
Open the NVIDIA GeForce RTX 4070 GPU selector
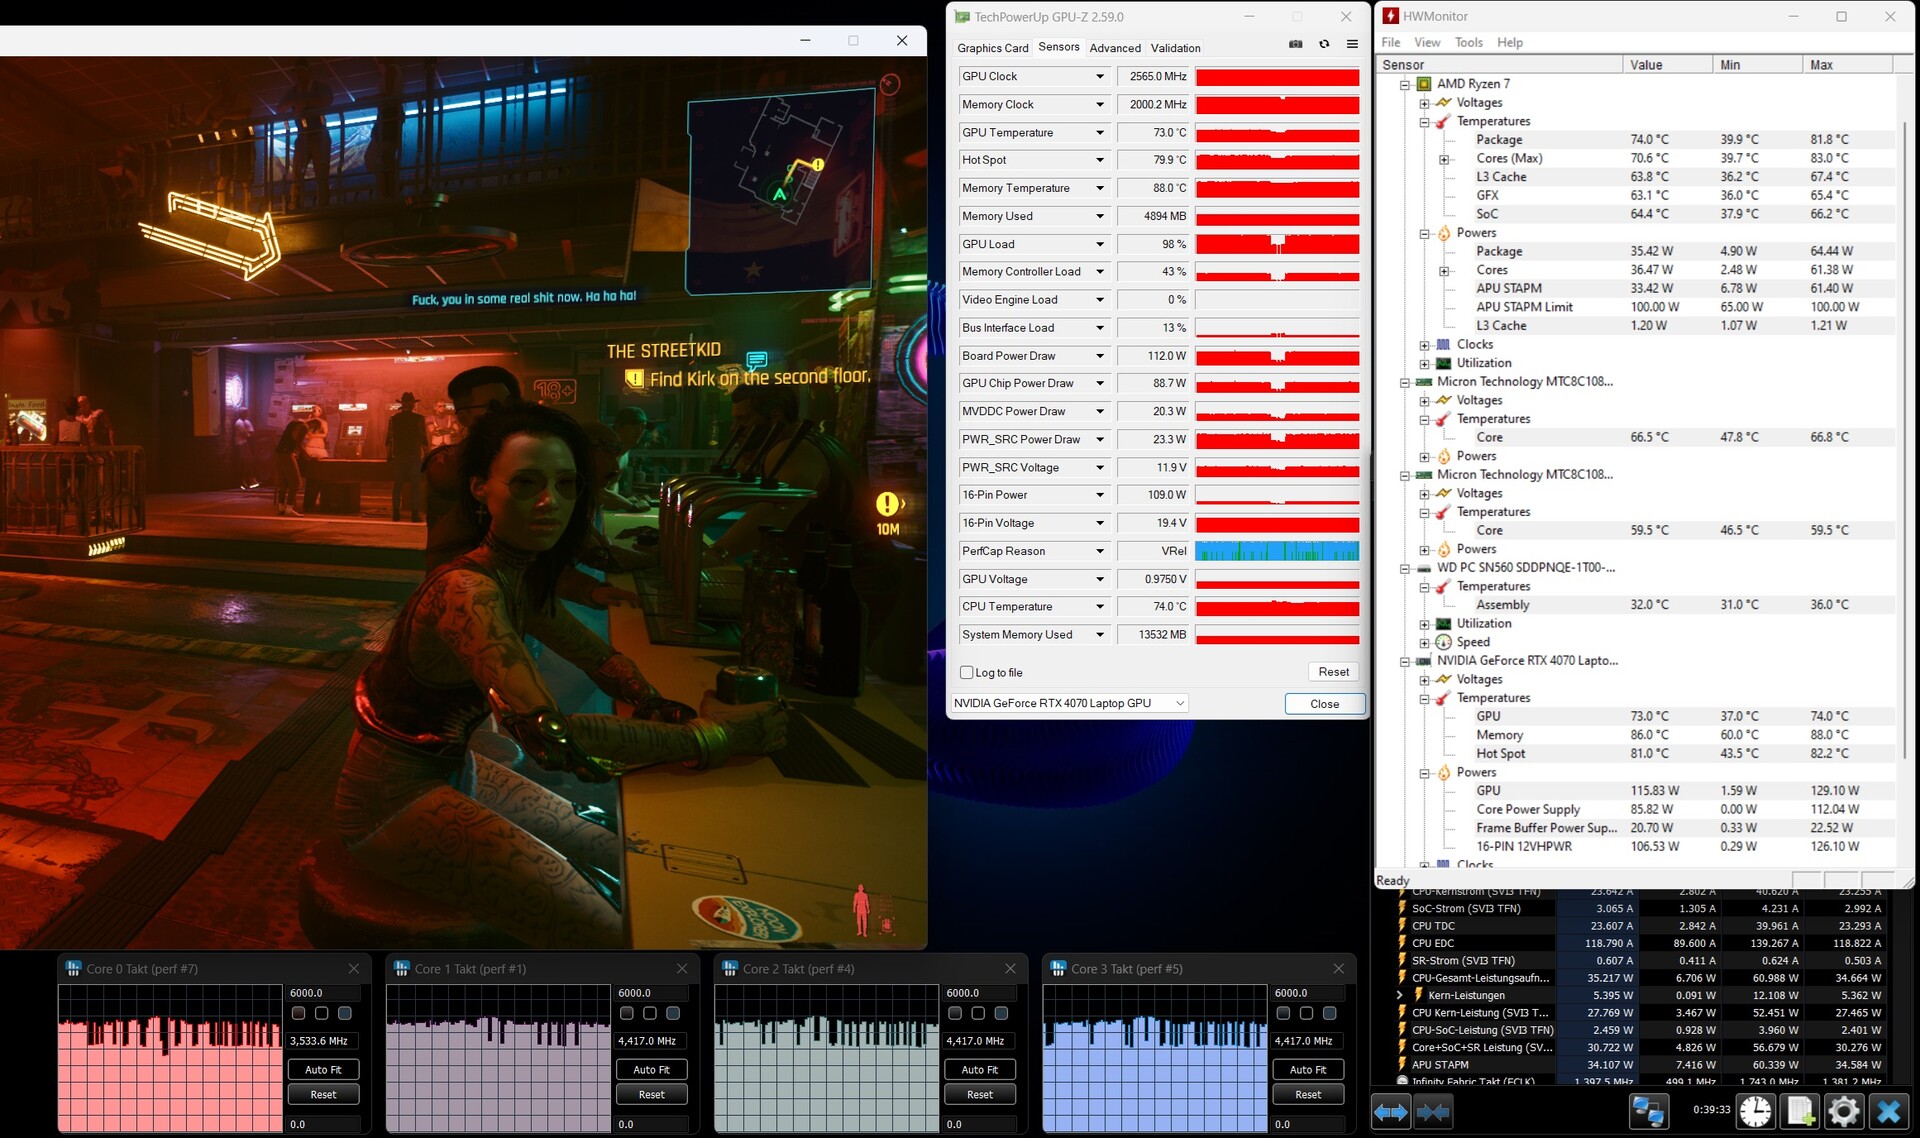1070,703
